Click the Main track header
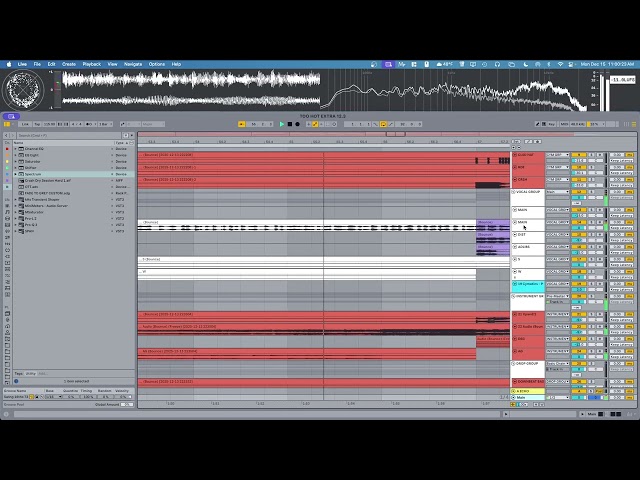This screenshot has height=480, width=640. click(x=528, y=397)
